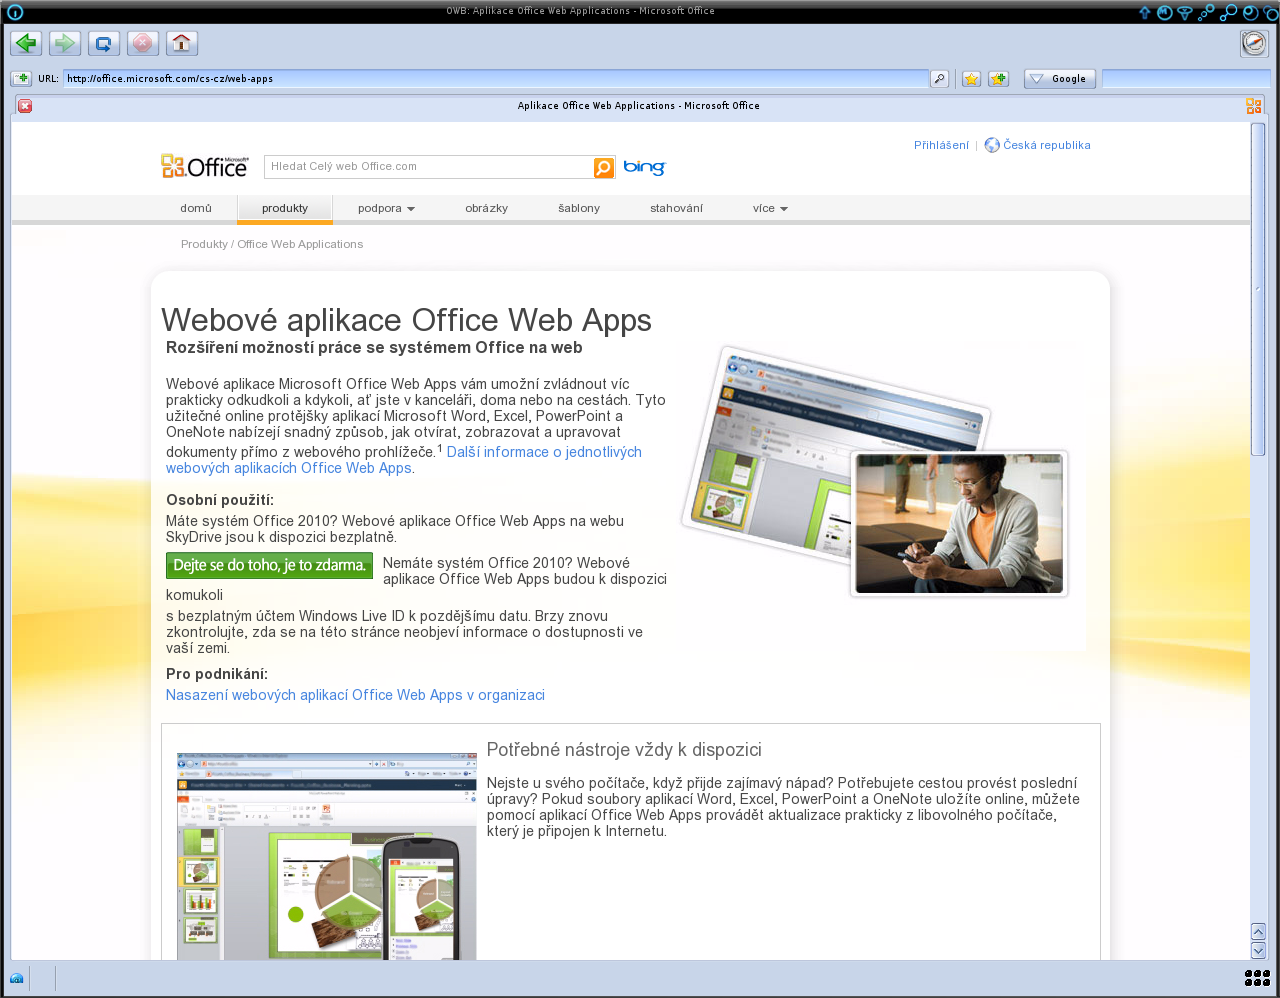Click the magnifier icon beside the URL field

coord(939,79)
